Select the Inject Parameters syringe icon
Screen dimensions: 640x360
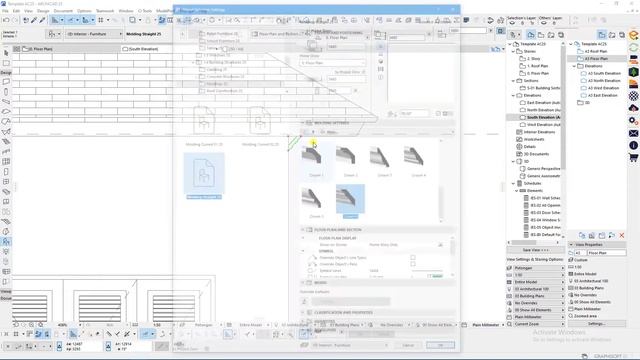42,20
